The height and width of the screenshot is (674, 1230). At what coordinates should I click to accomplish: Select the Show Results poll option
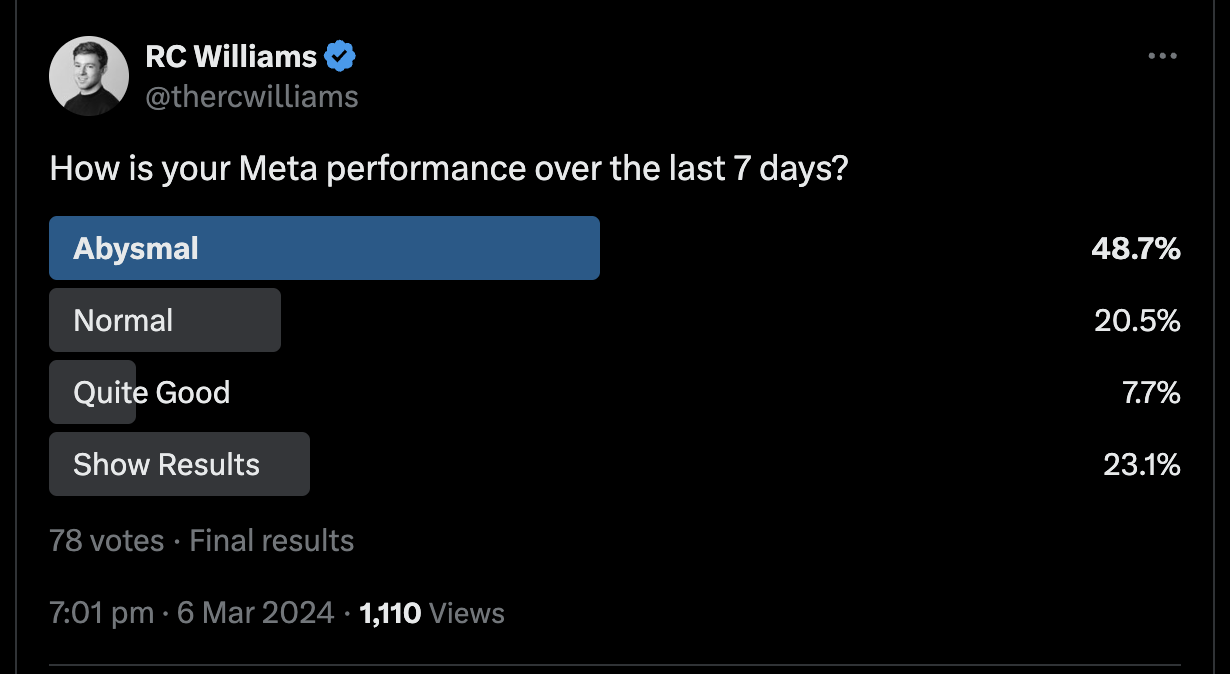[179, 464]
